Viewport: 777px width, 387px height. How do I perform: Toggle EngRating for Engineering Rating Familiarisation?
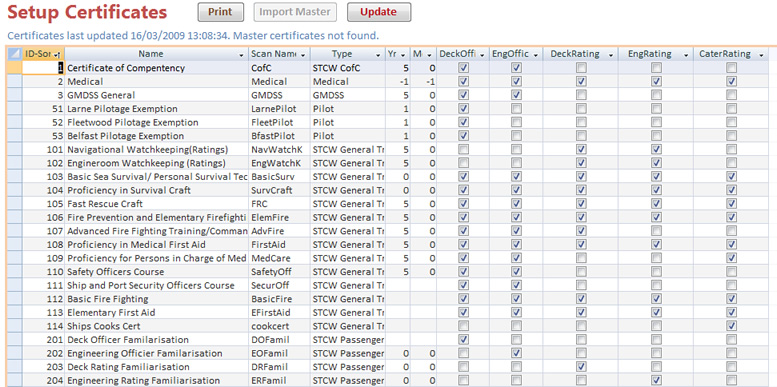pyautogui.click(x=656, y=380)
